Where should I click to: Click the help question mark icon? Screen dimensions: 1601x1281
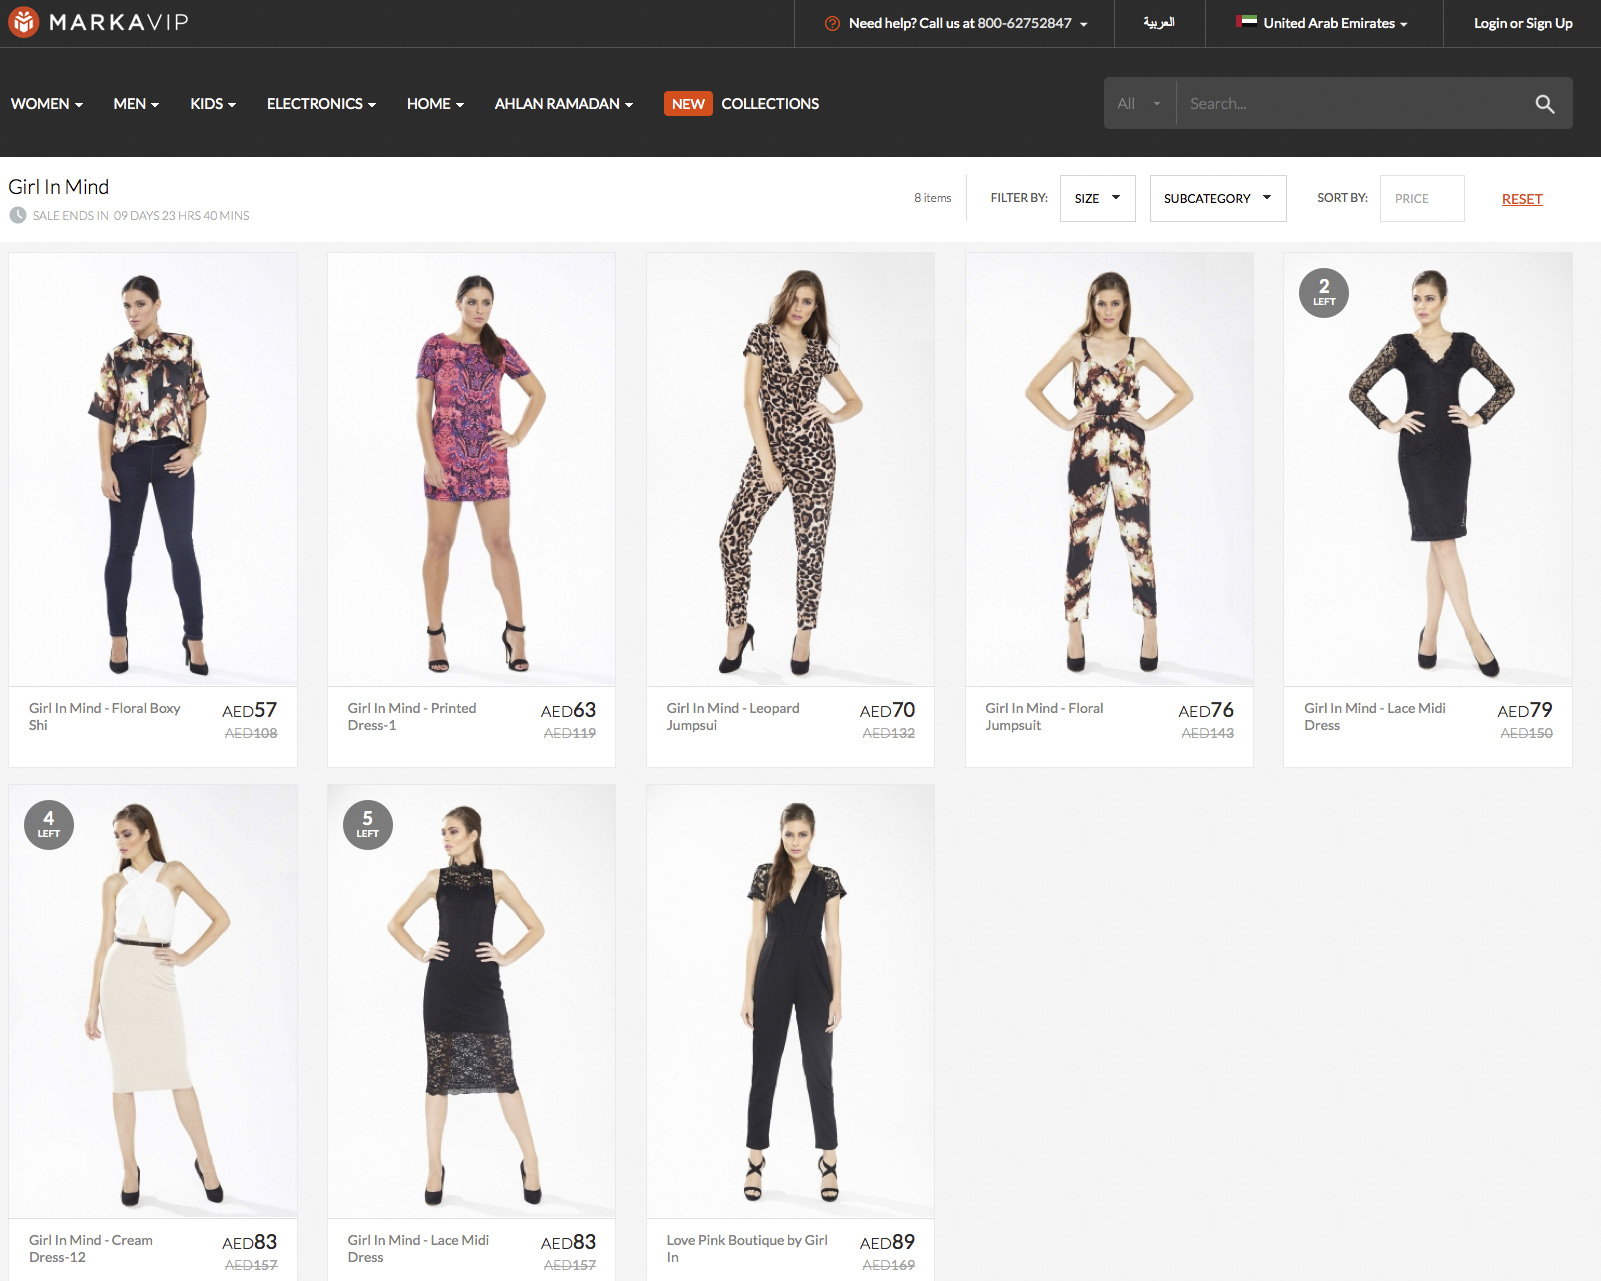(x=832, y=23)
